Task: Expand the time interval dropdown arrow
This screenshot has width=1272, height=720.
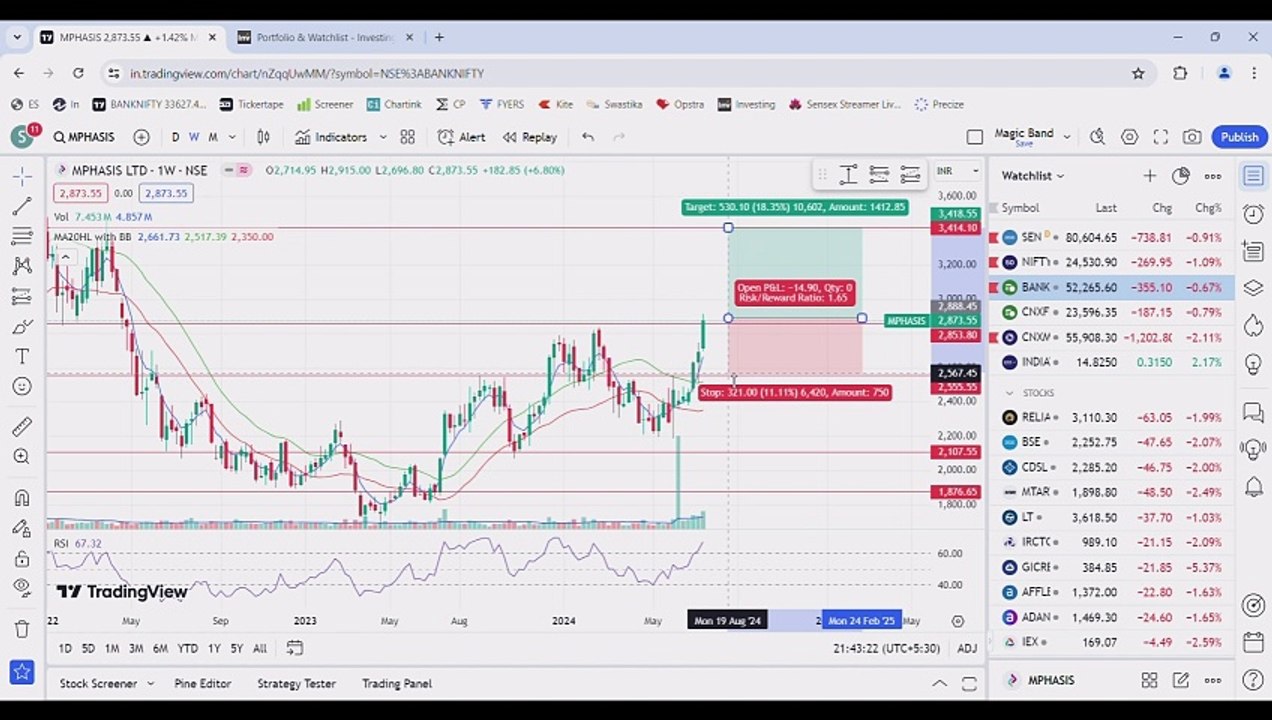Action: pyautogui.click(x=232, y=137)
